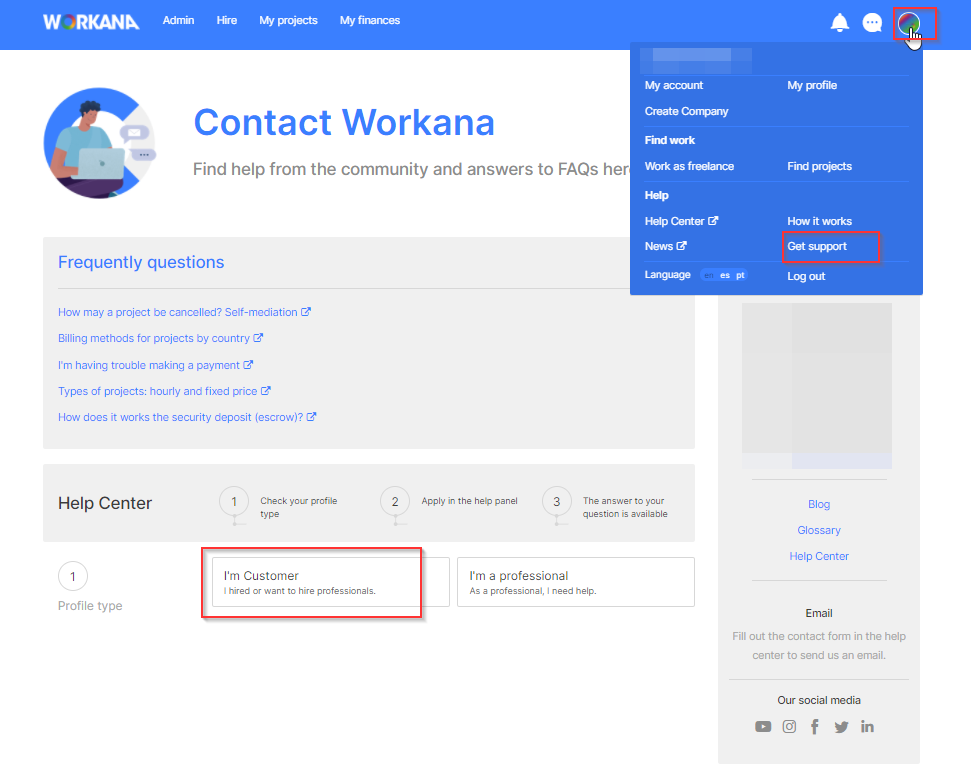Select My profile in dropdown menu
971x779 pixels.
[x=812, y=85]
